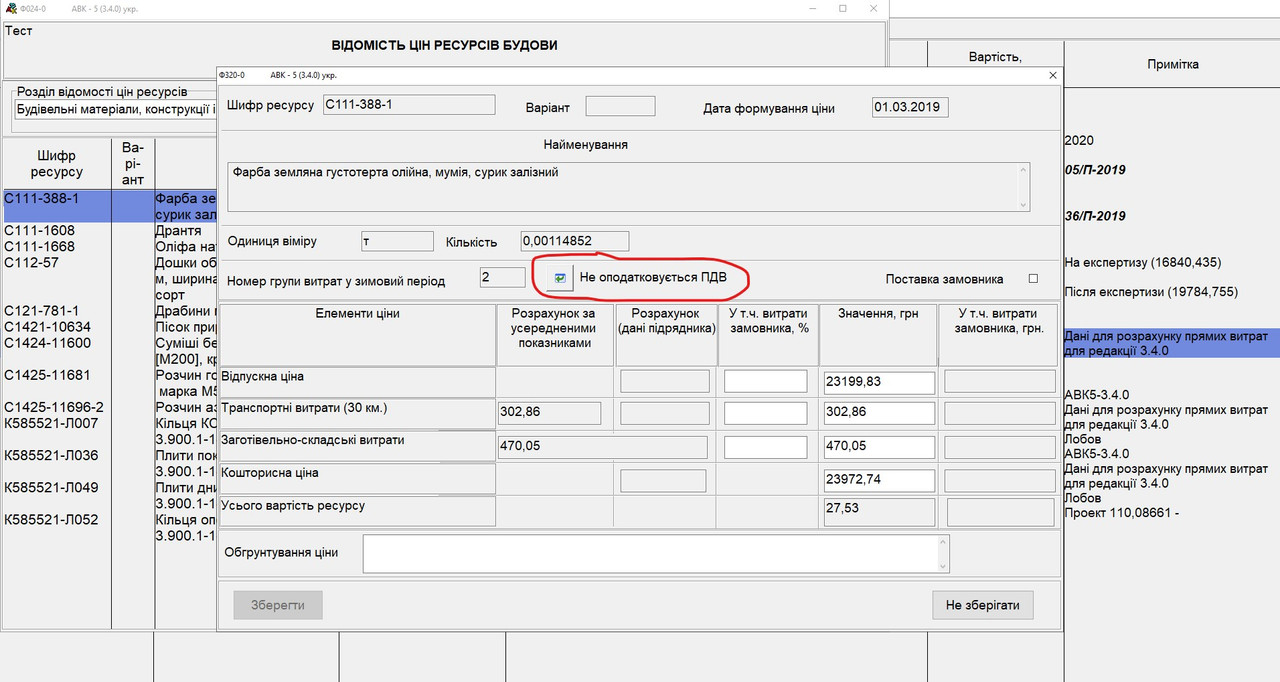Click 'Відпускна ціна' row label

point(262,377)
